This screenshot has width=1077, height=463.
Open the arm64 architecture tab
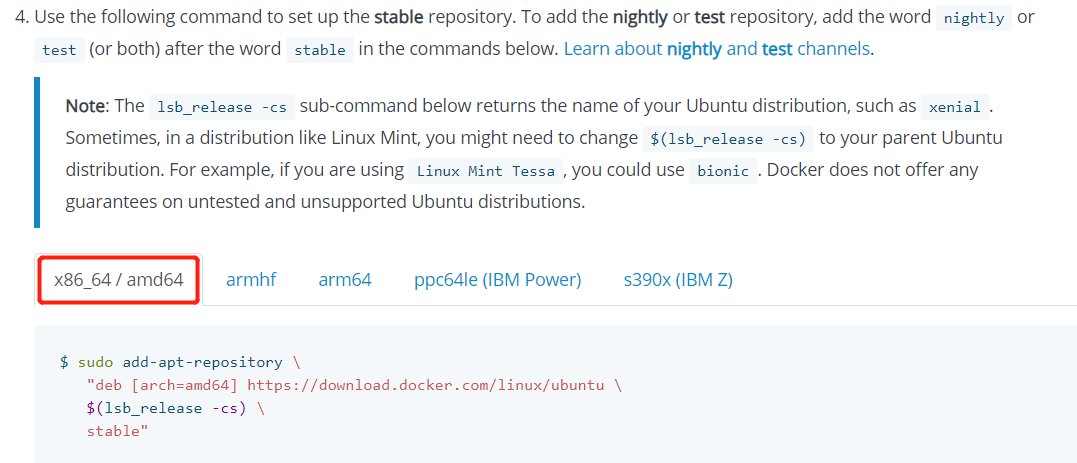(x=345, y=280)
